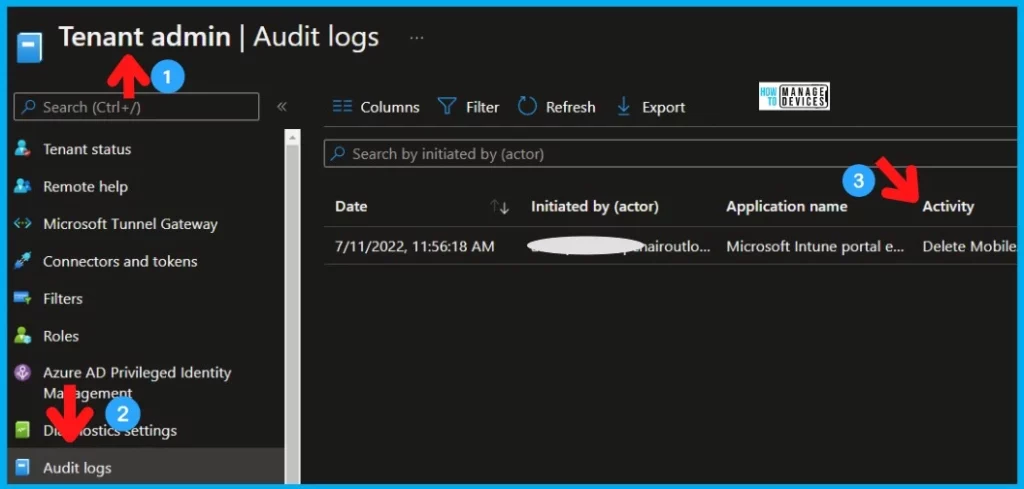Screen dimensions: 1024x489
Task: Click the sidebar scrollbar up arrow
Action: coord(293,137)
